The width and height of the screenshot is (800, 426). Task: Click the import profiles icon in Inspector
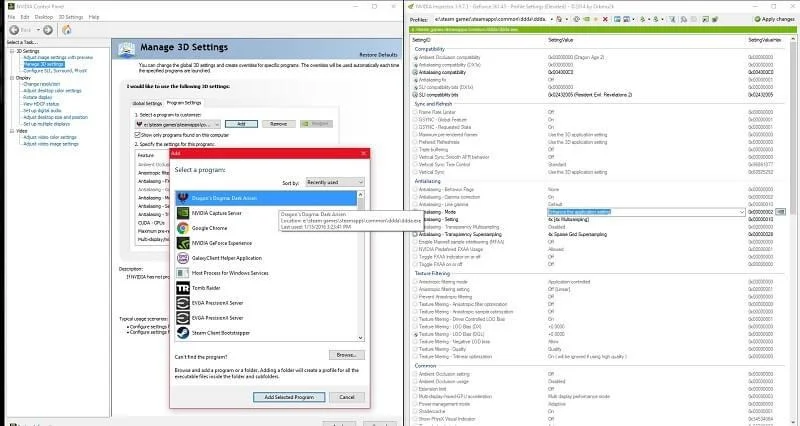[x=656, y=19]
